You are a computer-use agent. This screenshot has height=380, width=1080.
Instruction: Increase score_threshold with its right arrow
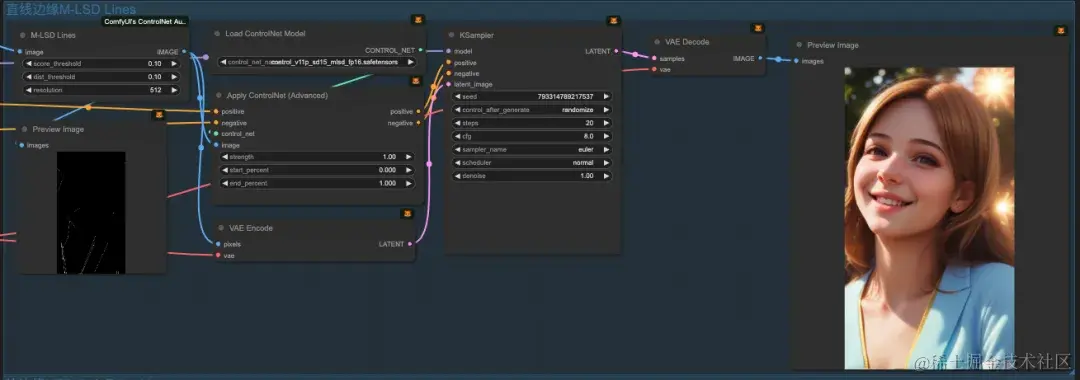pyautogui.click(x=174, y=63)
